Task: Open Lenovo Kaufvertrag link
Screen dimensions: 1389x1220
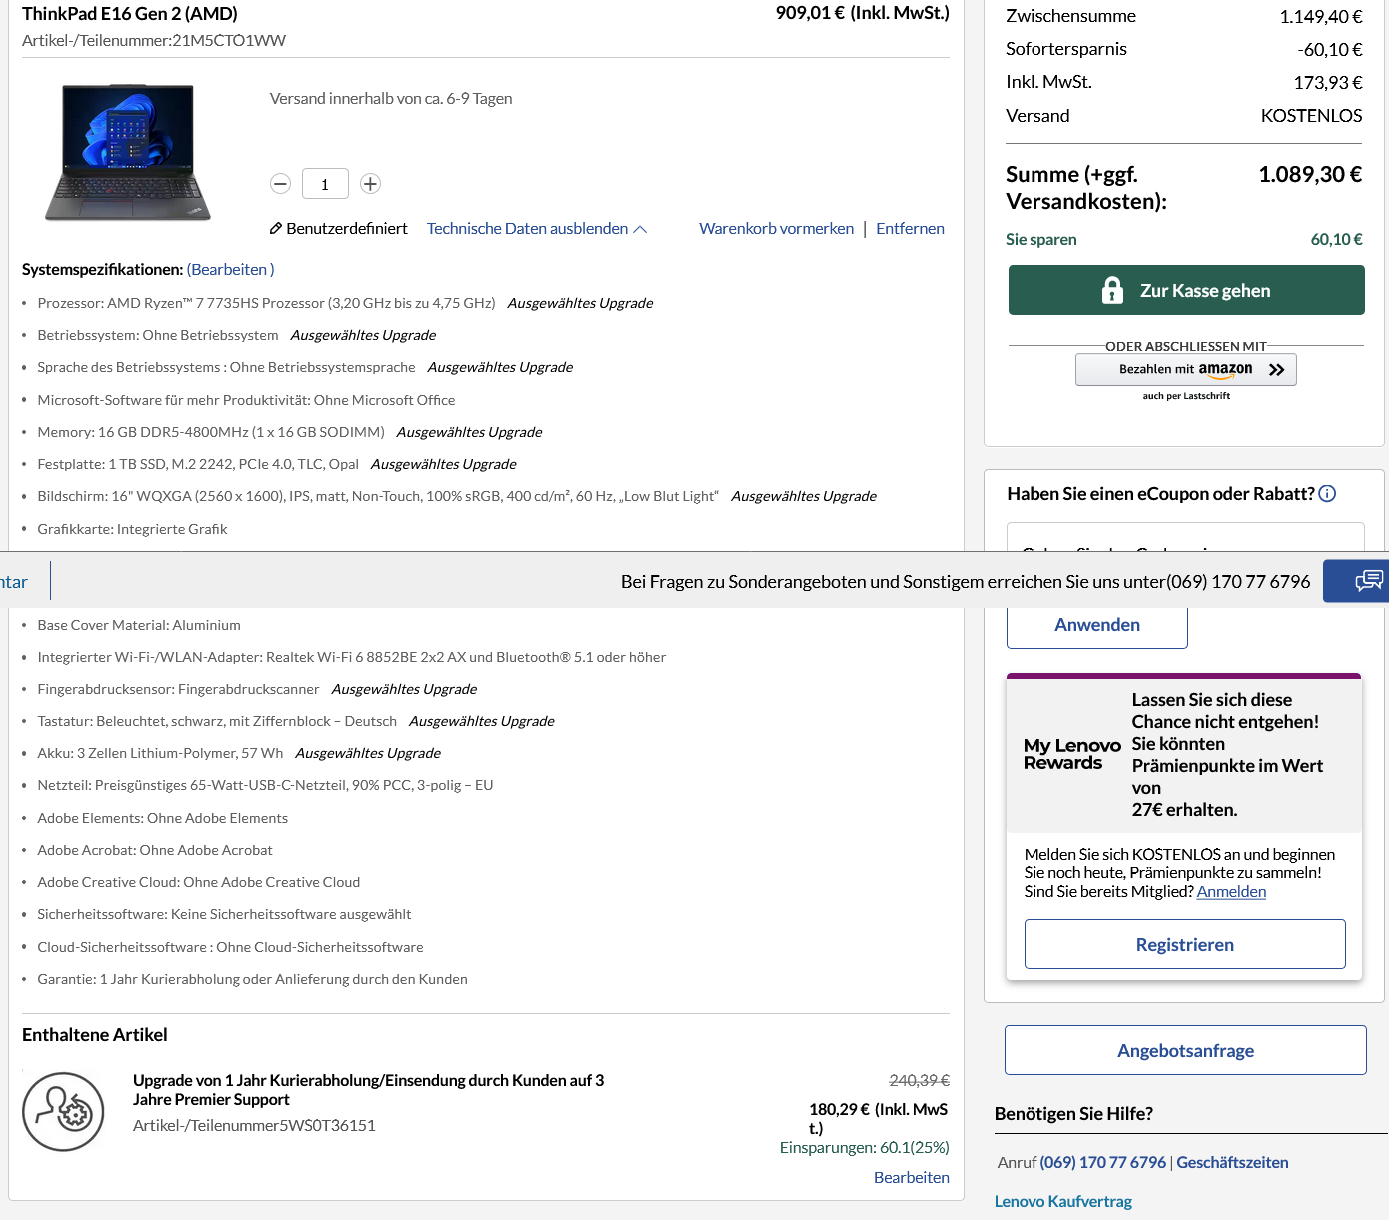Action: click(1063, 1202)
